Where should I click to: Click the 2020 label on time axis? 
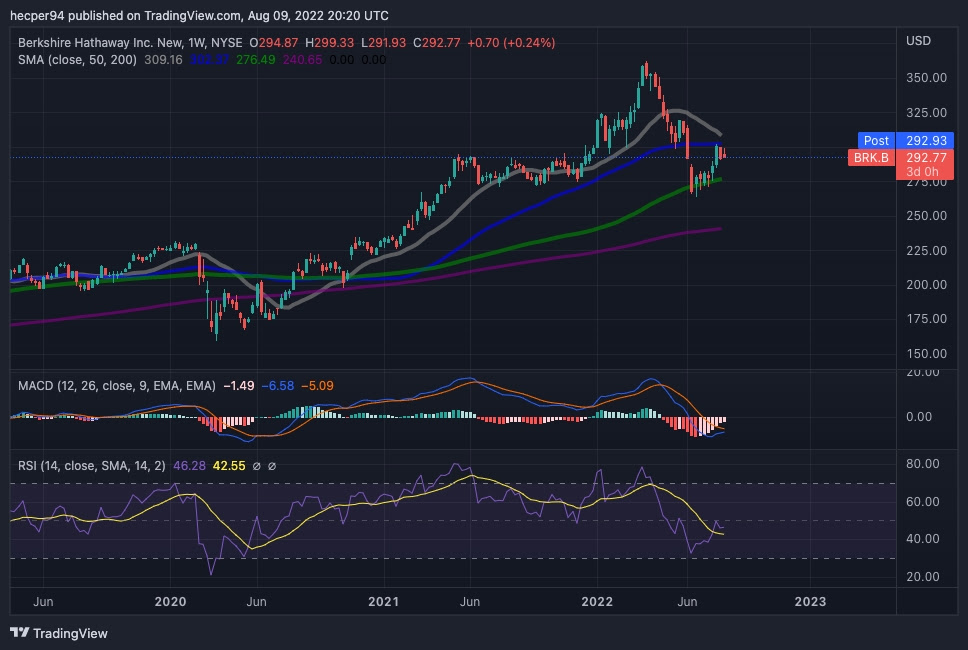170,601
